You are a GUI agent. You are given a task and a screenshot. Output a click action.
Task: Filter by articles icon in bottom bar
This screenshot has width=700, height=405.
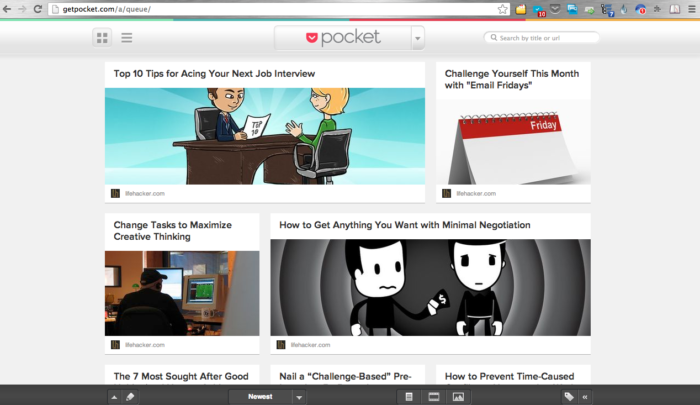409,397
